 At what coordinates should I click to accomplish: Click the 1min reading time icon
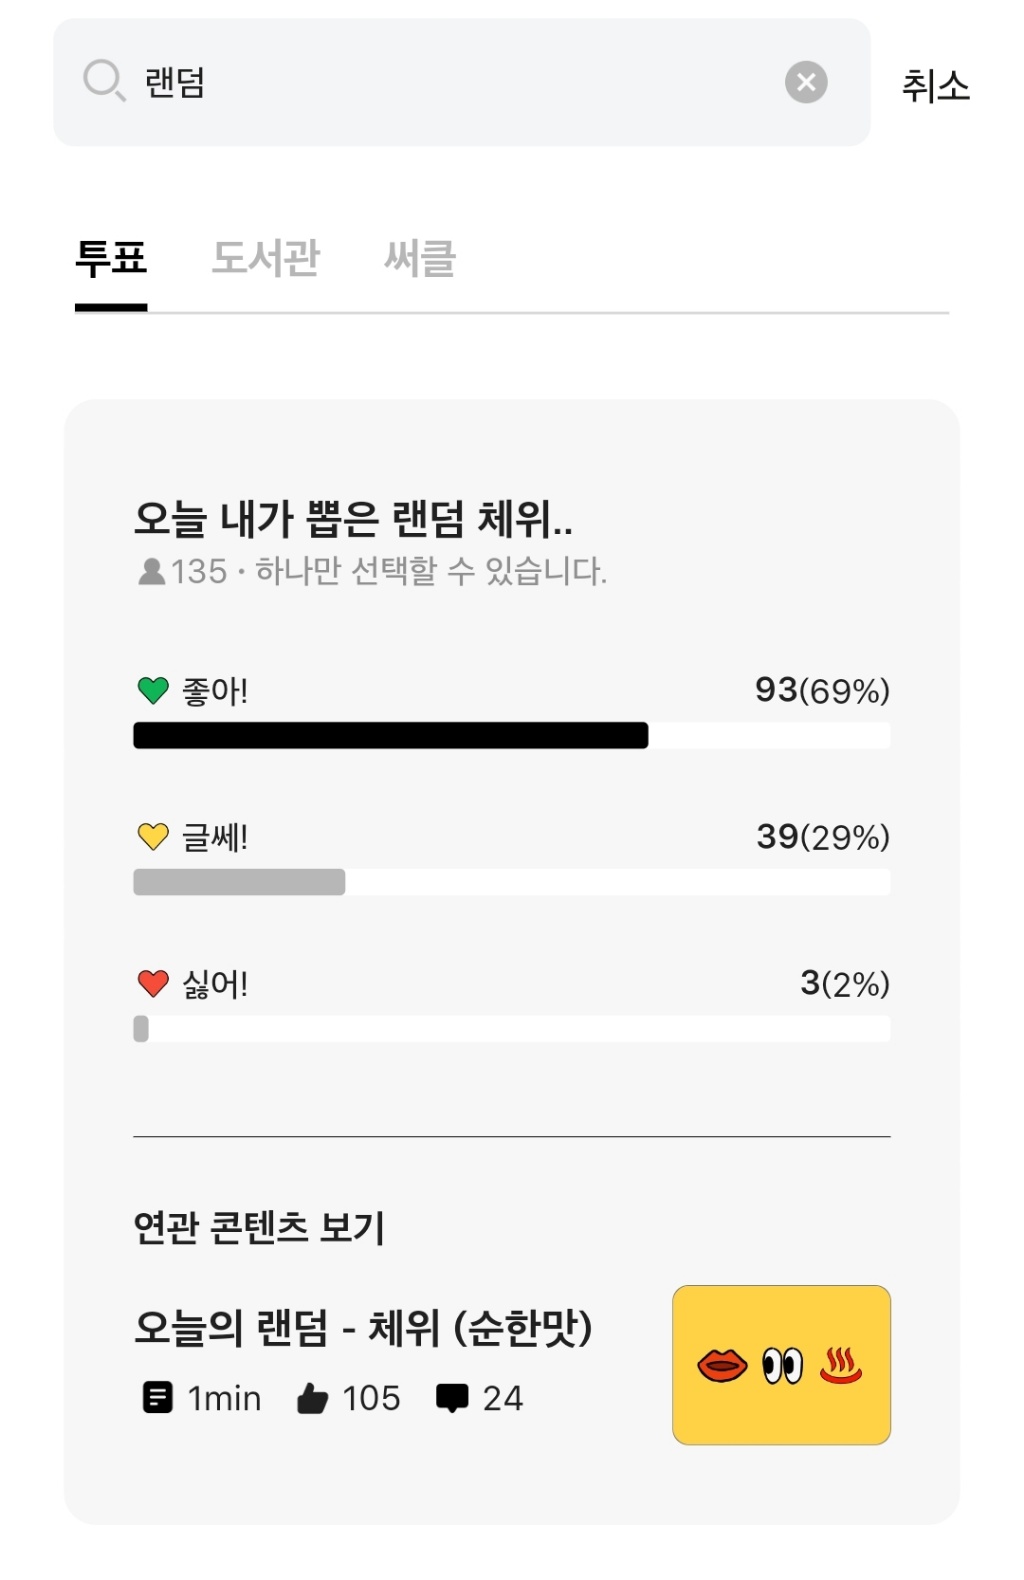point(157,1397)
